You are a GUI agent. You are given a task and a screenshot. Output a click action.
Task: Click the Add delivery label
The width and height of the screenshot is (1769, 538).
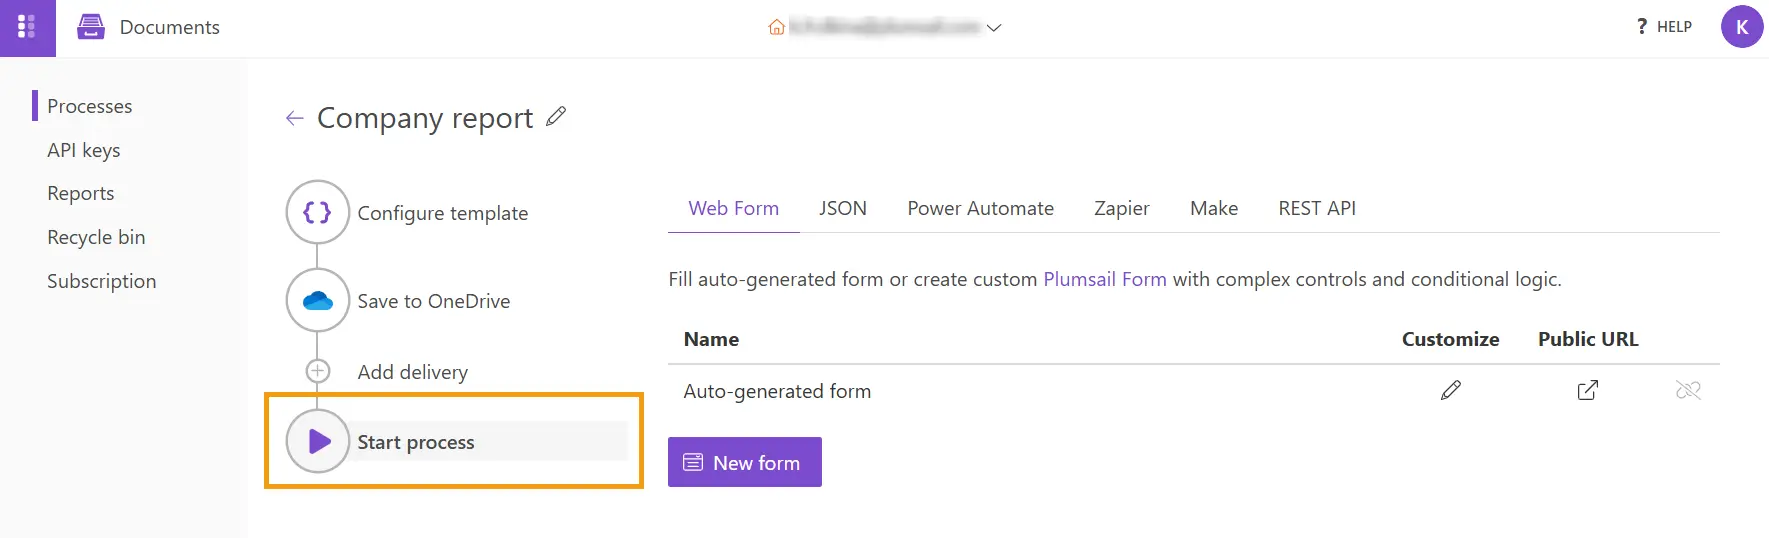413,372
